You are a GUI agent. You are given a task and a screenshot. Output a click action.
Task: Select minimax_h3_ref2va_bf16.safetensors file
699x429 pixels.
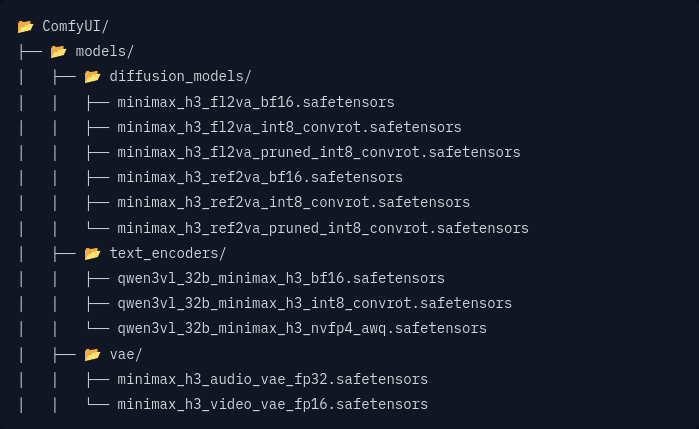coord(260,177)
